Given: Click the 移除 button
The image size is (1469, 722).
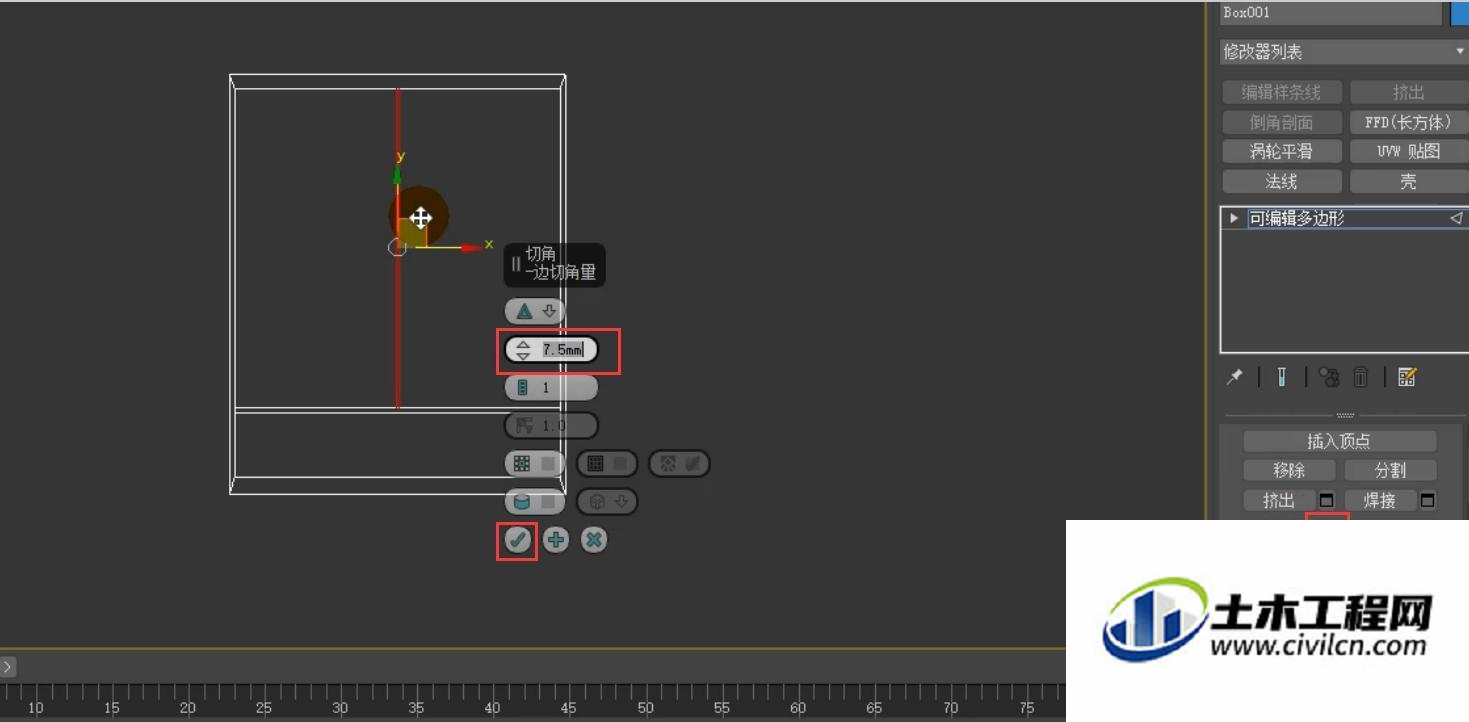Looking at the screenshot, I should pyautogui.click(x=1289, y=470).
